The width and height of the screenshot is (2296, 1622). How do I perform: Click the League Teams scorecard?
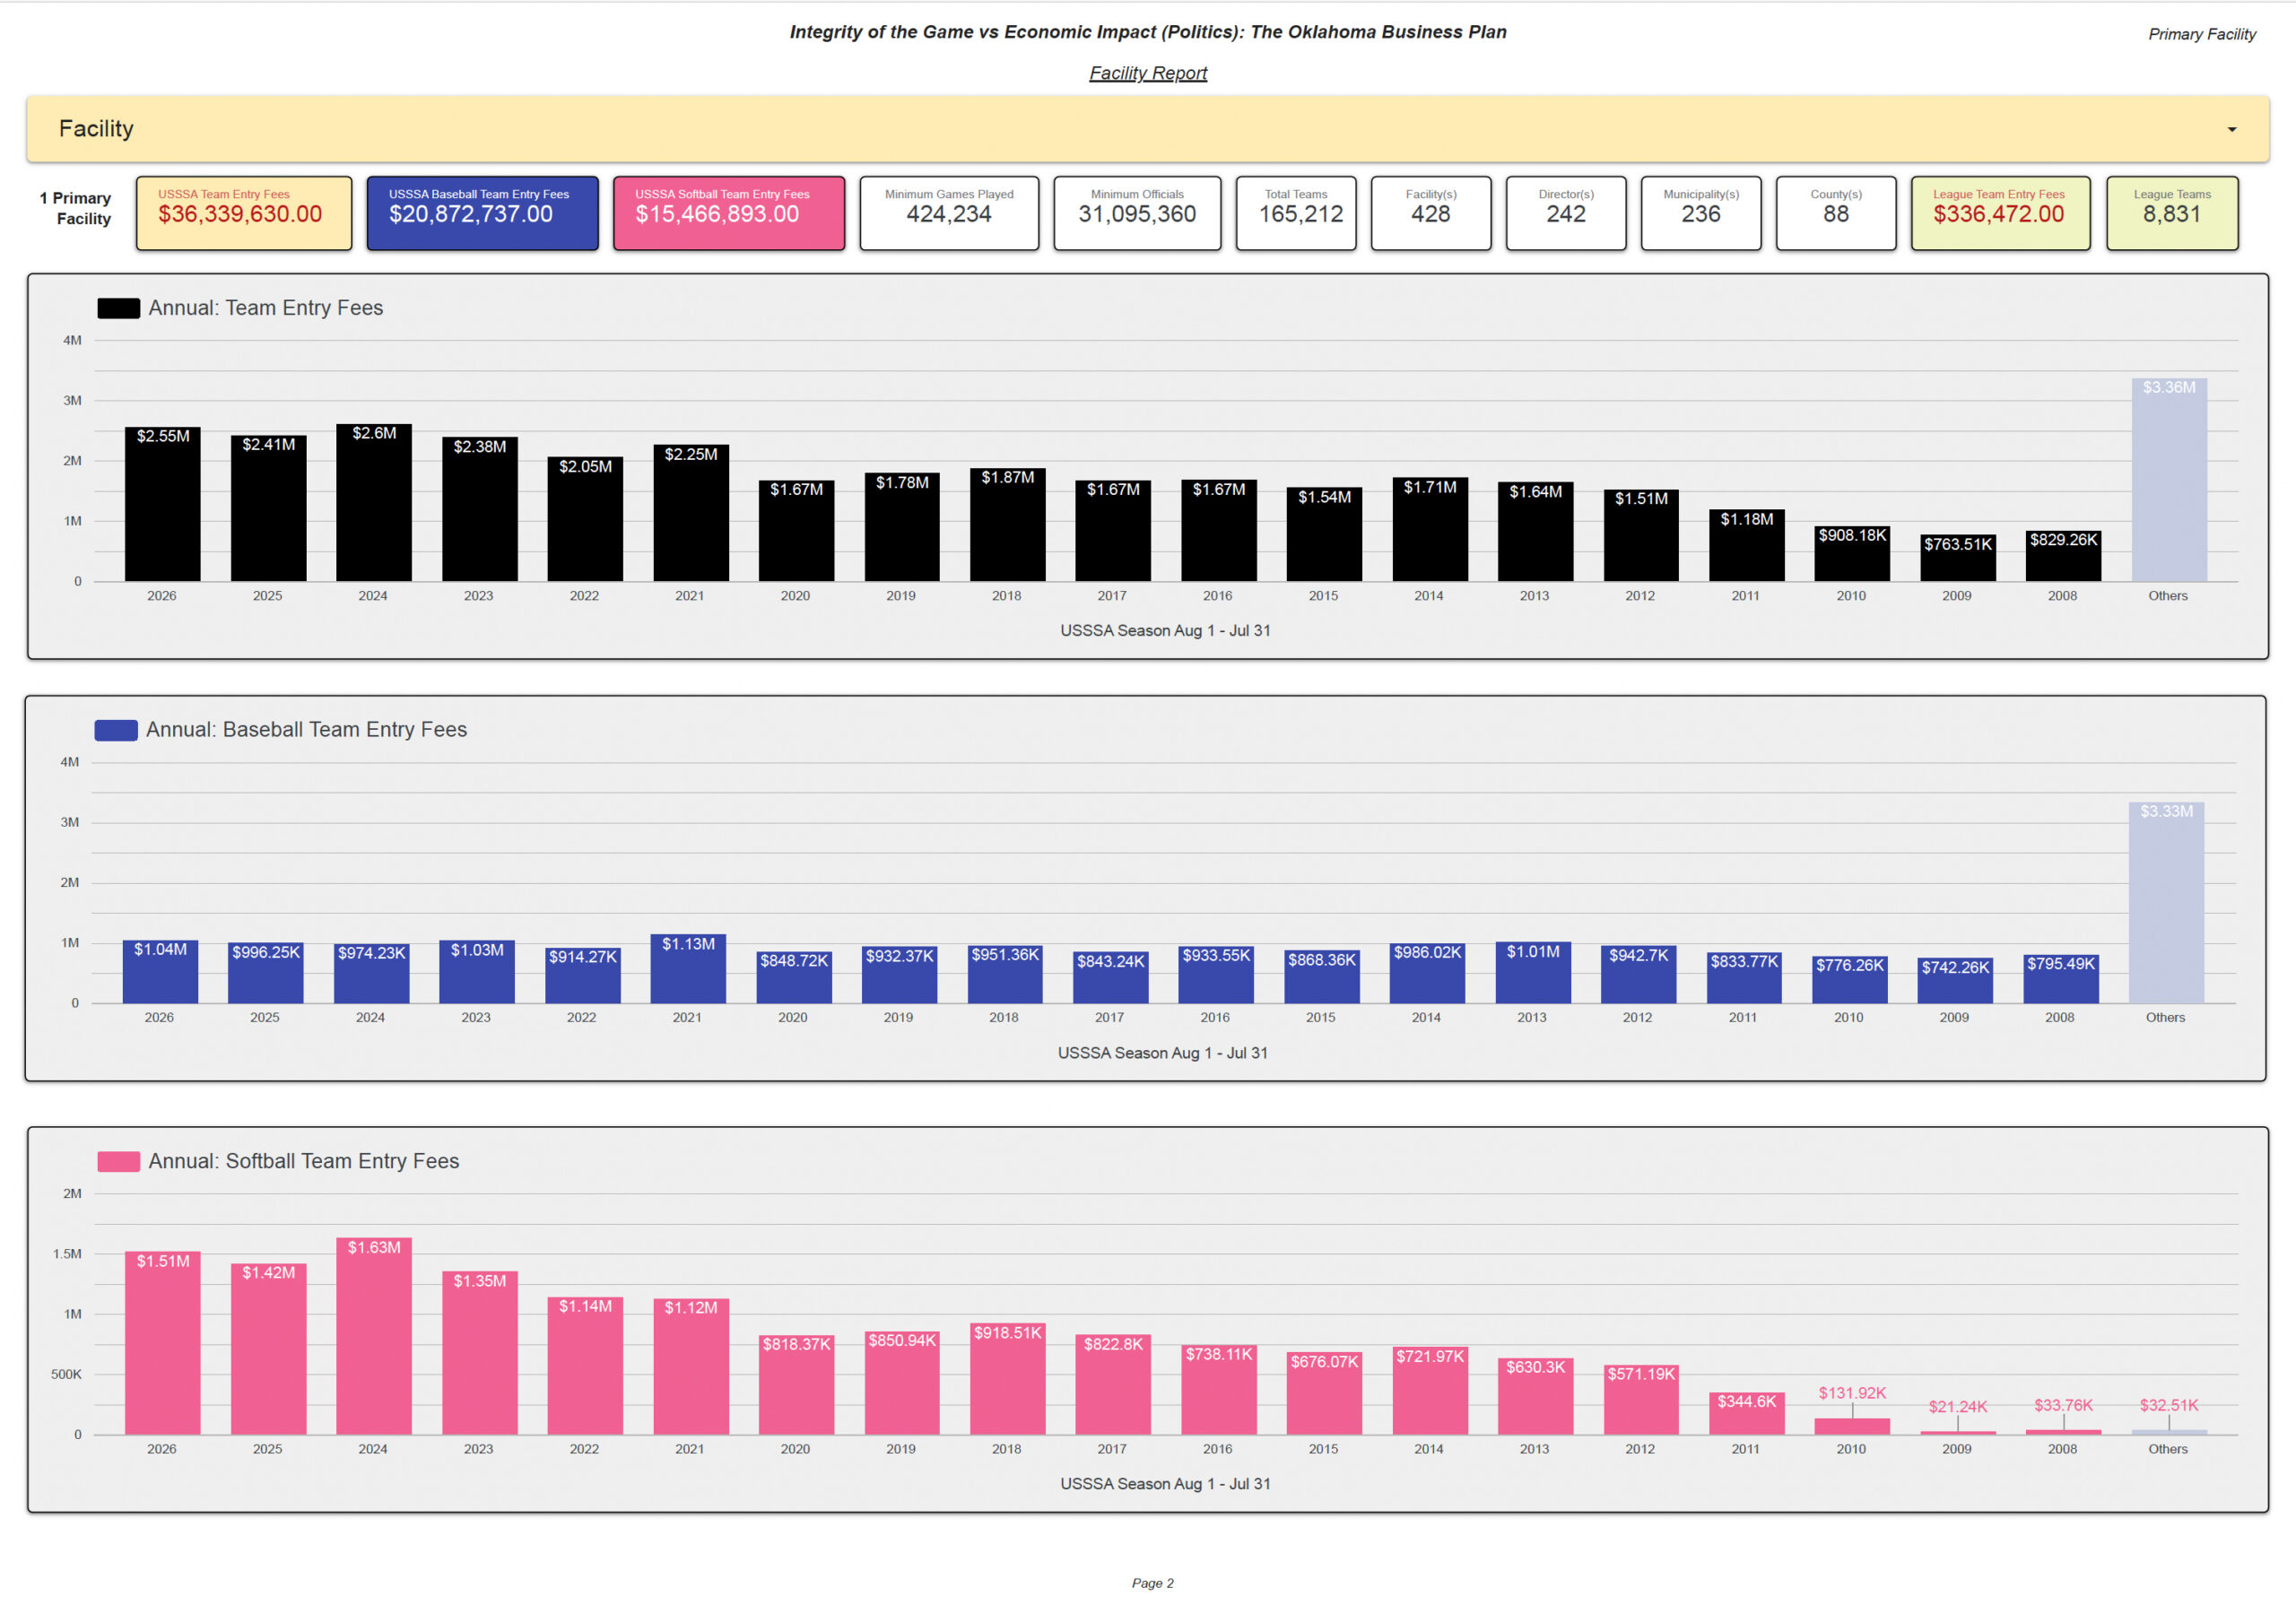point(2172,213)
